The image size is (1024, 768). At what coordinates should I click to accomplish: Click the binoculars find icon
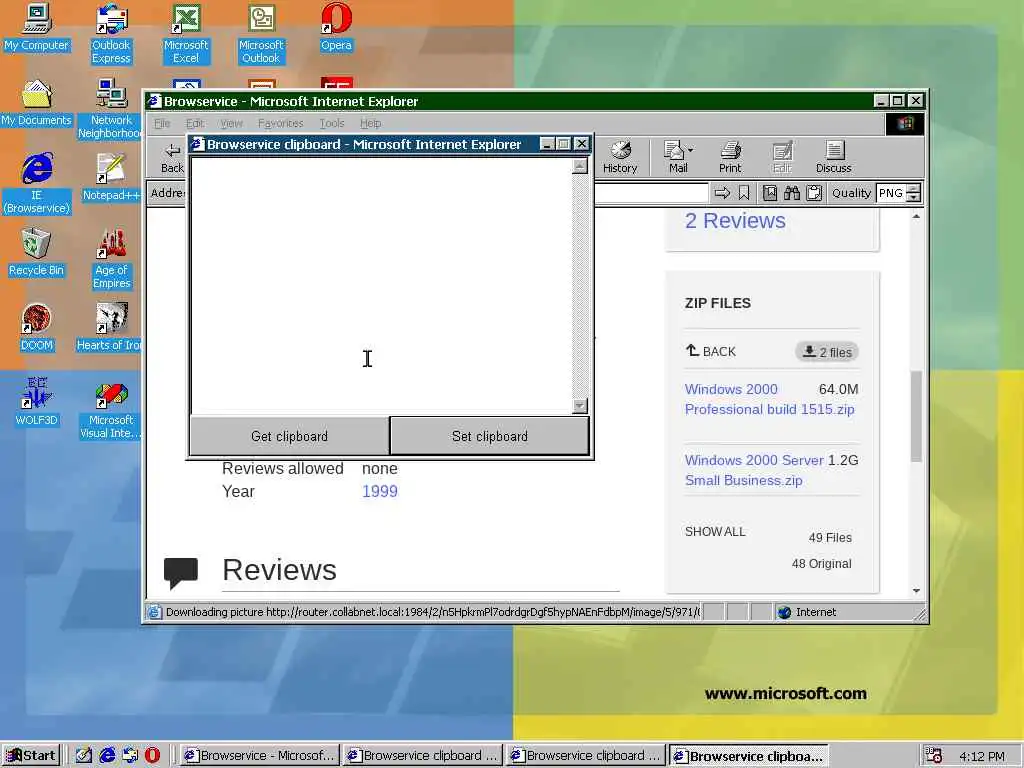[792, 193]
